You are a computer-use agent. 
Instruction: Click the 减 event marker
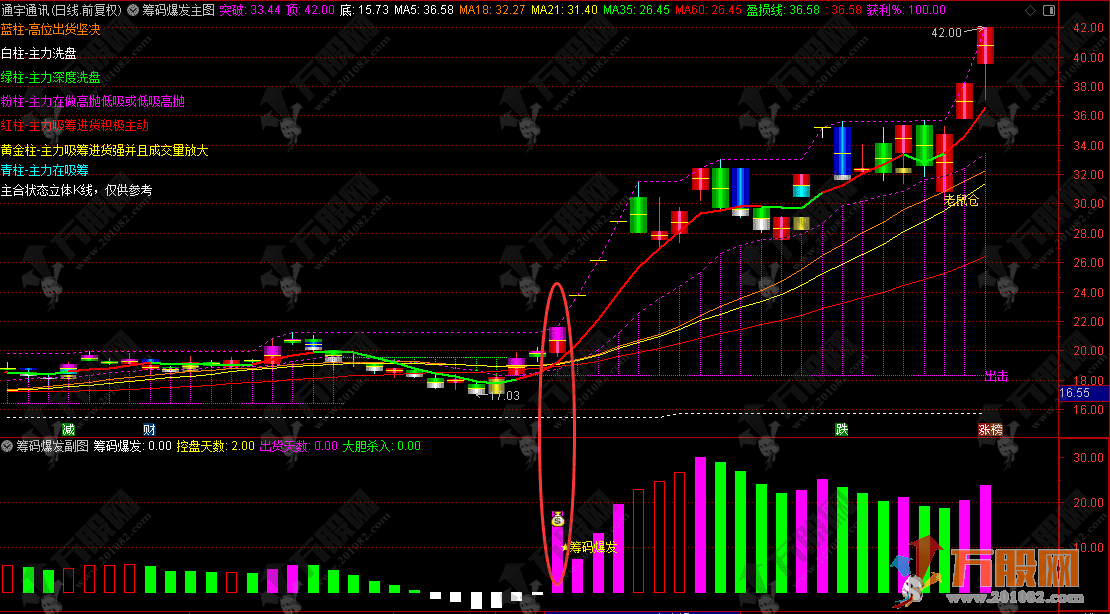[x=67, y=429]
